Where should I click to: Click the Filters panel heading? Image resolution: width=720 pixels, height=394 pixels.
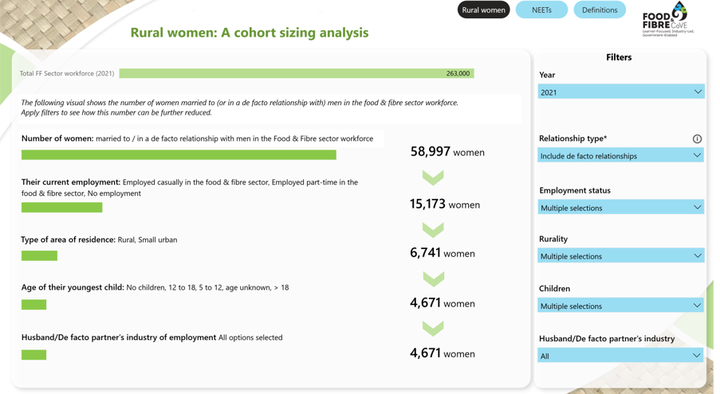[619, 57]
